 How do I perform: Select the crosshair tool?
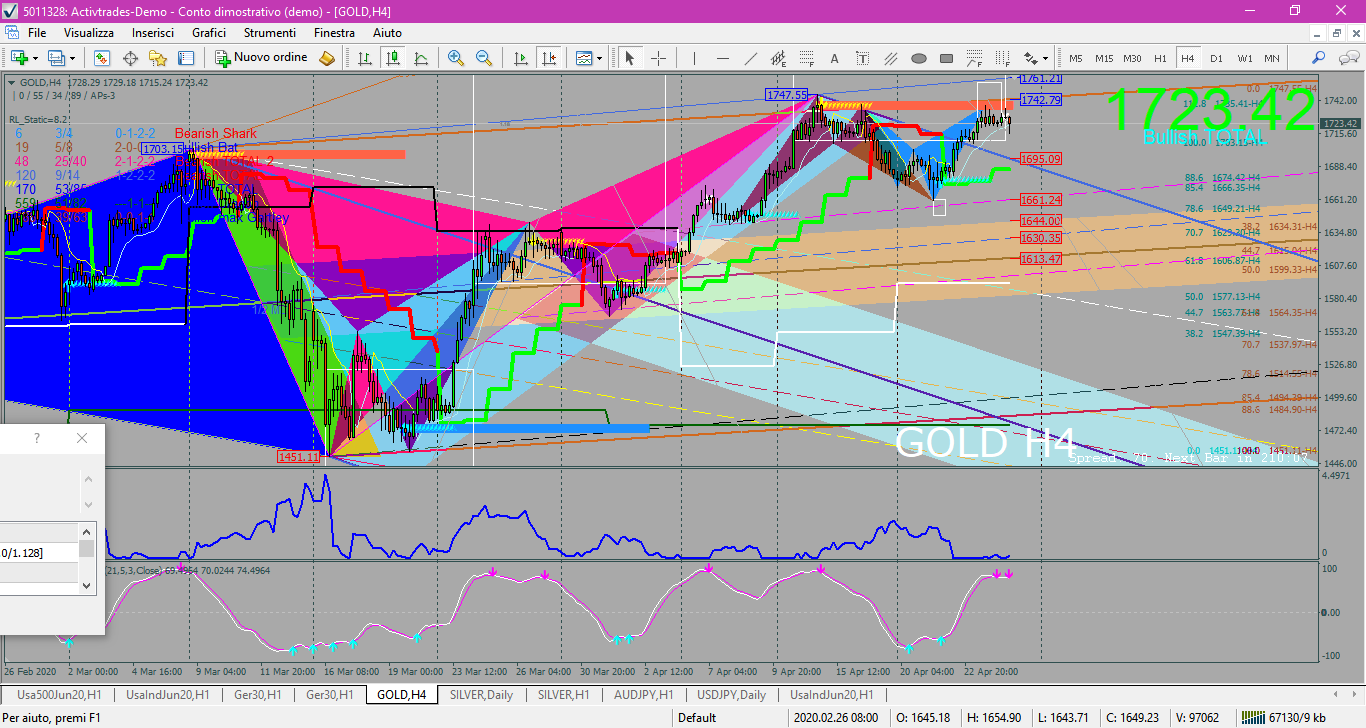click(658, 58)
